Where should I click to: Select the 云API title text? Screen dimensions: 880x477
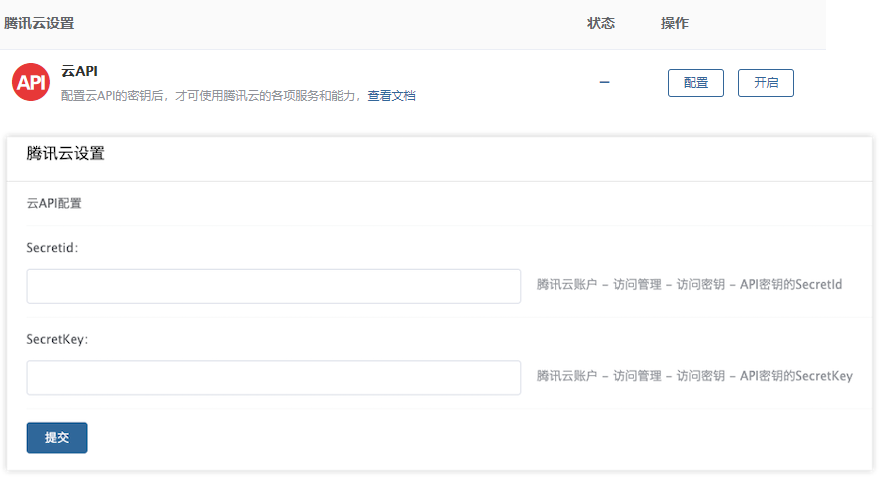click(79, 71)
